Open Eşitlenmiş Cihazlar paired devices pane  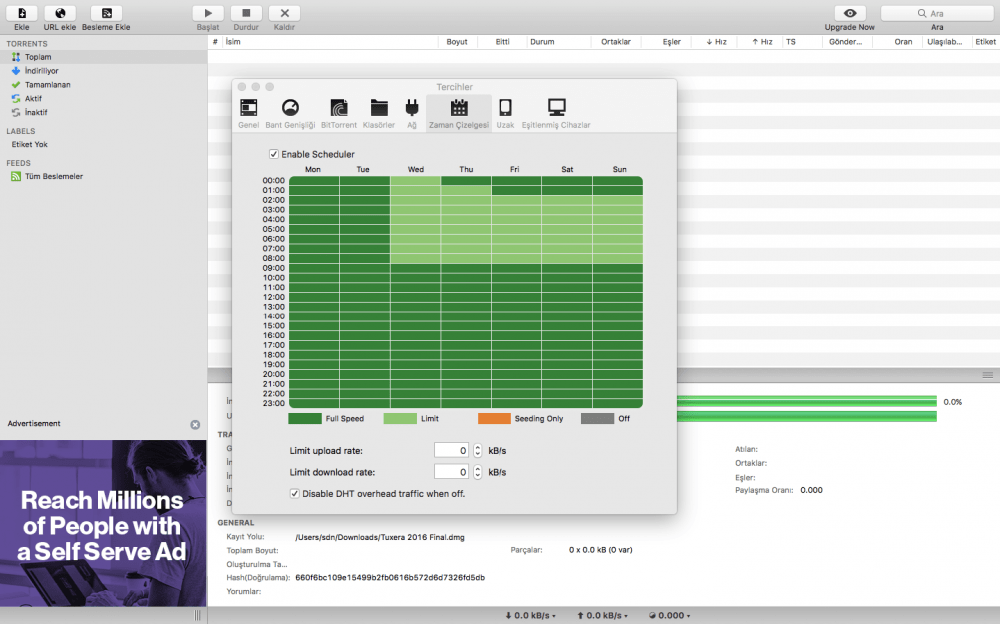tap(556, 114)
